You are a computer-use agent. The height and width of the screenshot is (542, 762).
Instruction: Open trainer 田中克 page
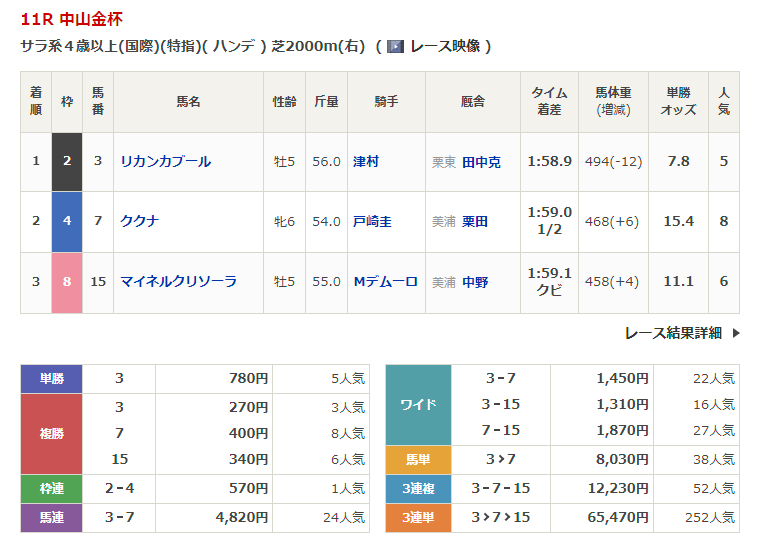[481, 161]
